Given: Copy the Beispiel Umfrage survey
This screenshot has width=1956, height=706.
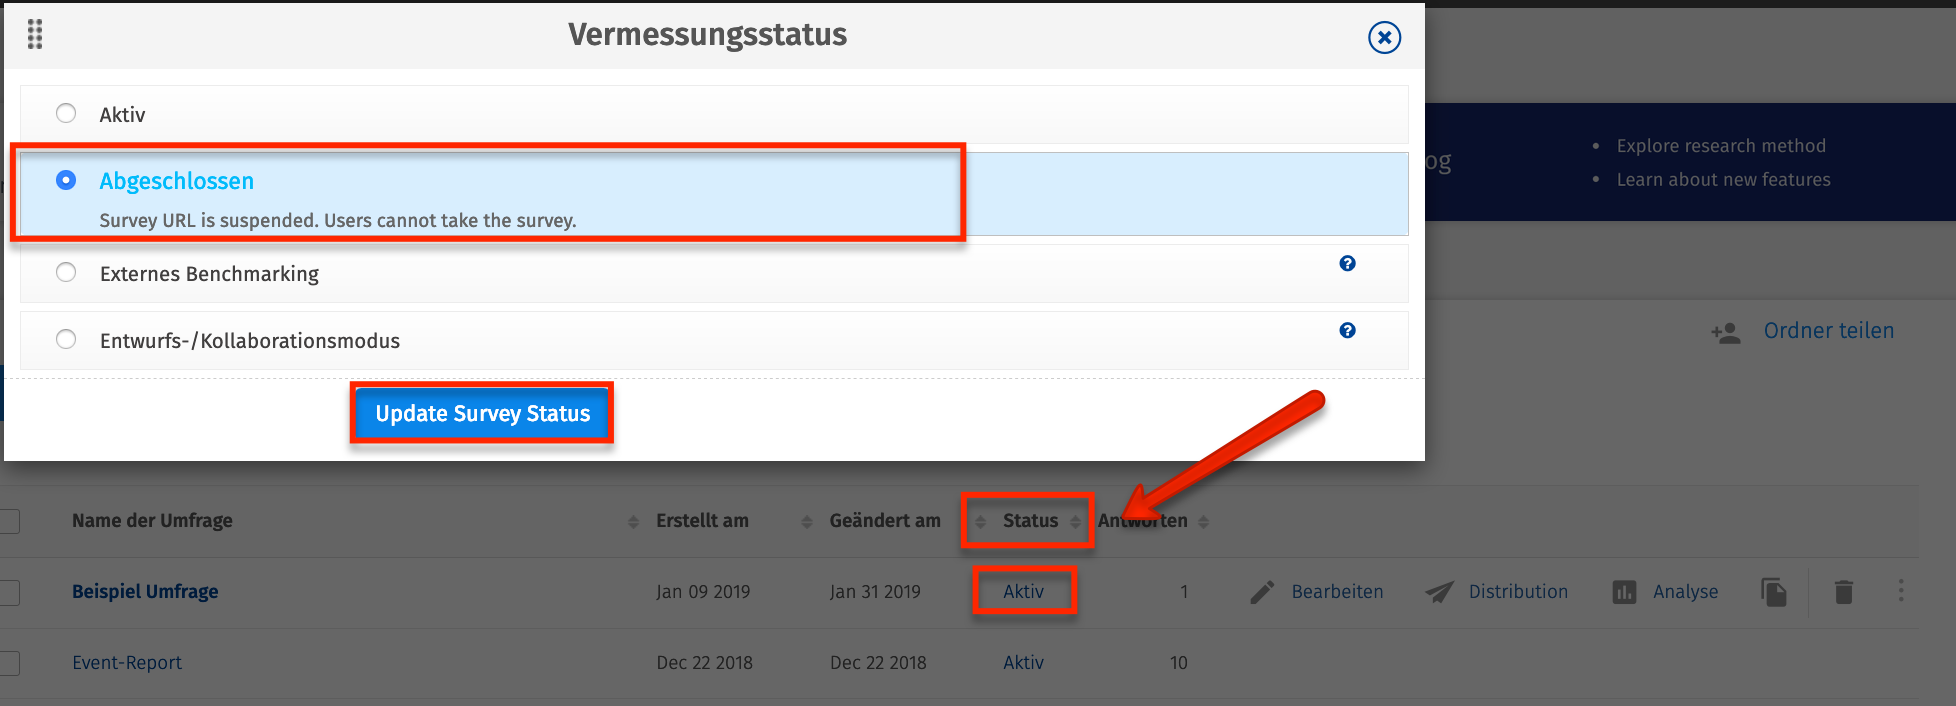Looking at the screenshot, I should [1774, 593].
